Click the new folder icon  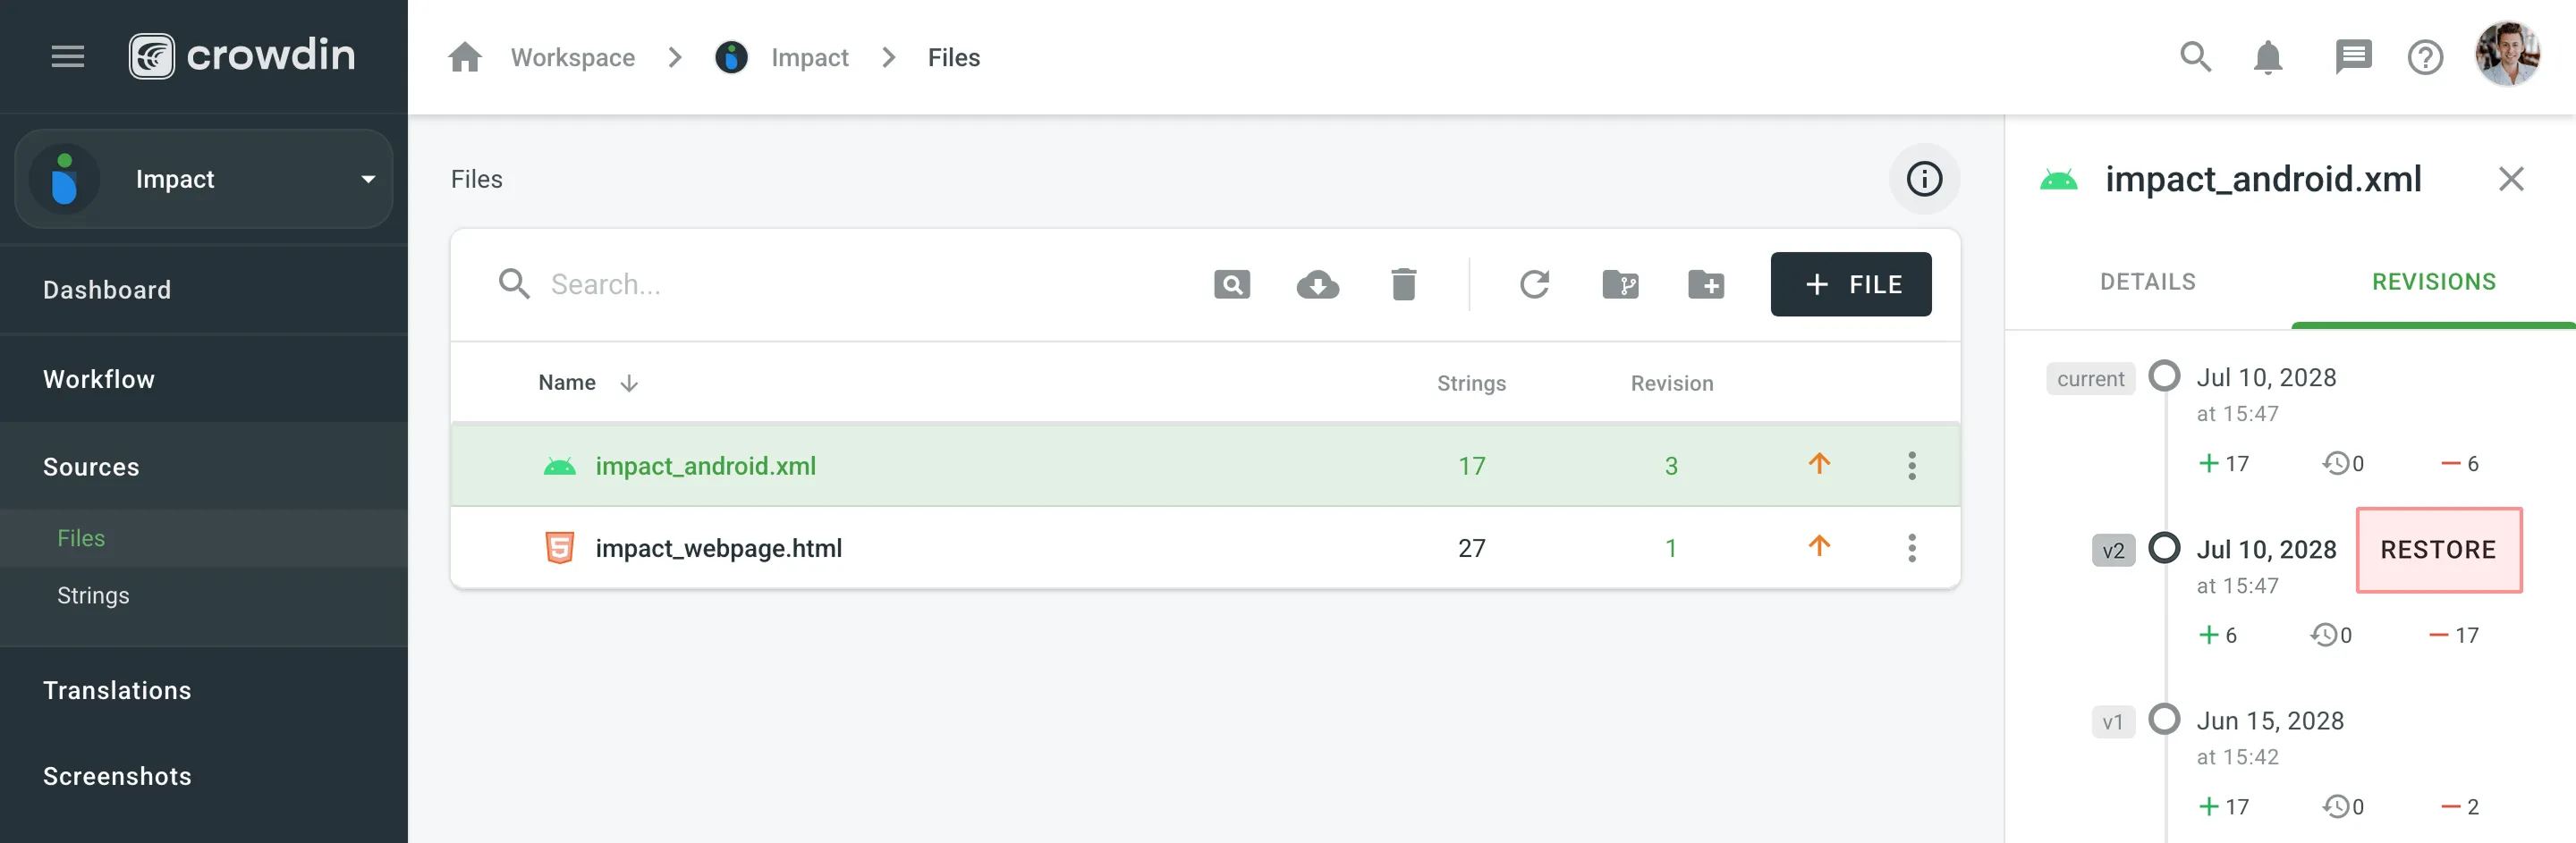tap(1705, 285)
